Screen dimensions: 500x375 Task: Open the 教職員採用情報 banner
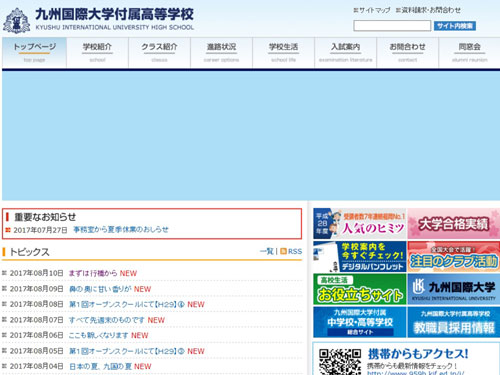coord(453,322)
